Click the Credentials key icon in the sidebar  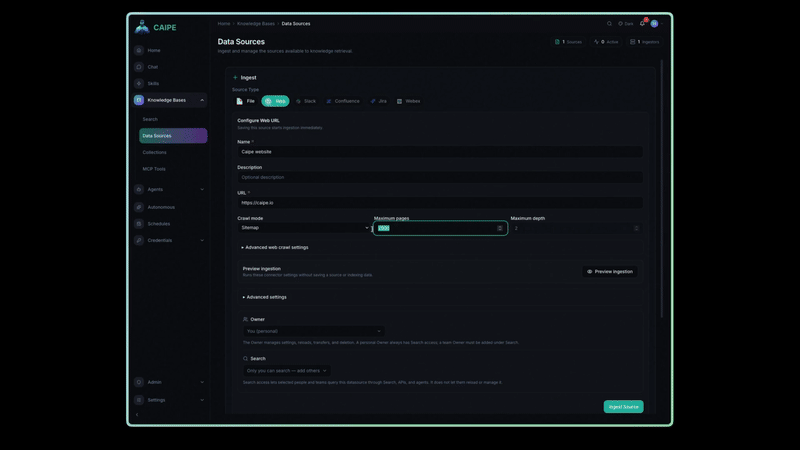pos(139,240)
